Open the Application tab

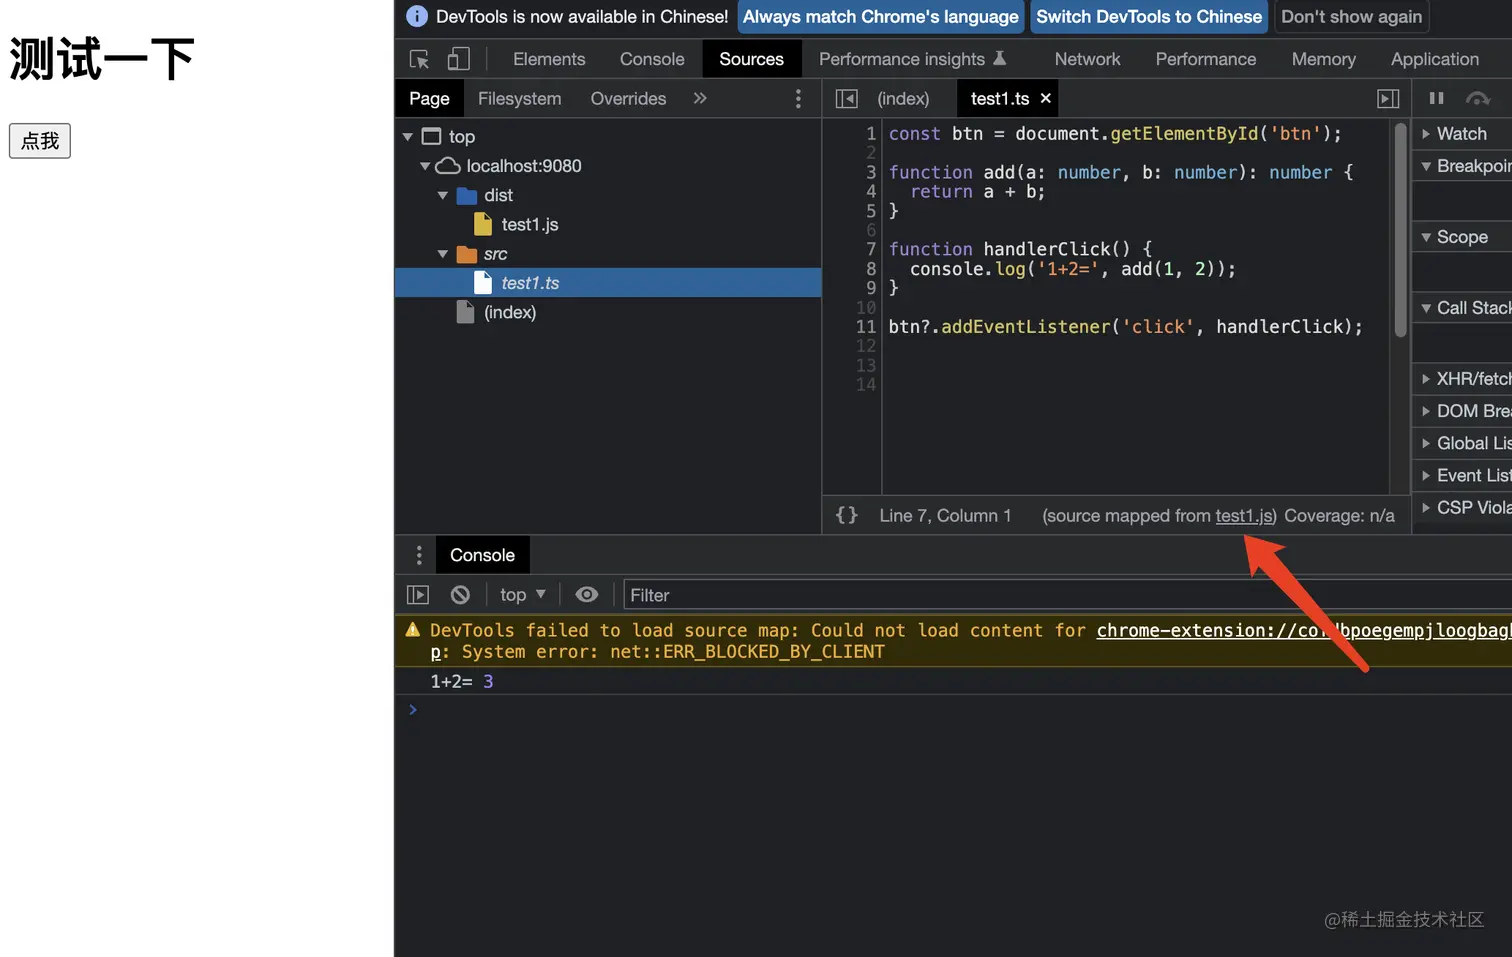click(x=1434, y=59)
